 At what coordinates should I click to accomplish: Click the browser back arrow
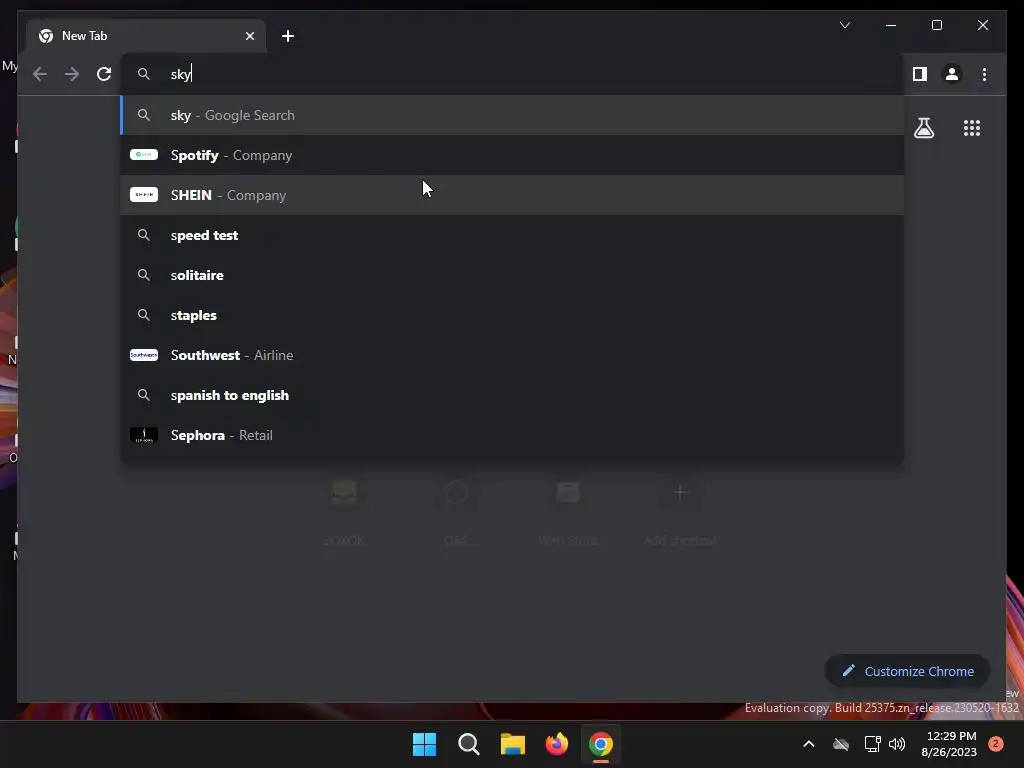point(40,74)
